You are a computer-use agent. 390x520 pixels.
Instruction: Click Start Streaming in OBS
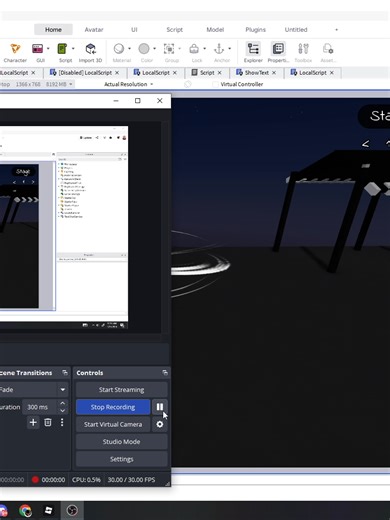point(121,390)
